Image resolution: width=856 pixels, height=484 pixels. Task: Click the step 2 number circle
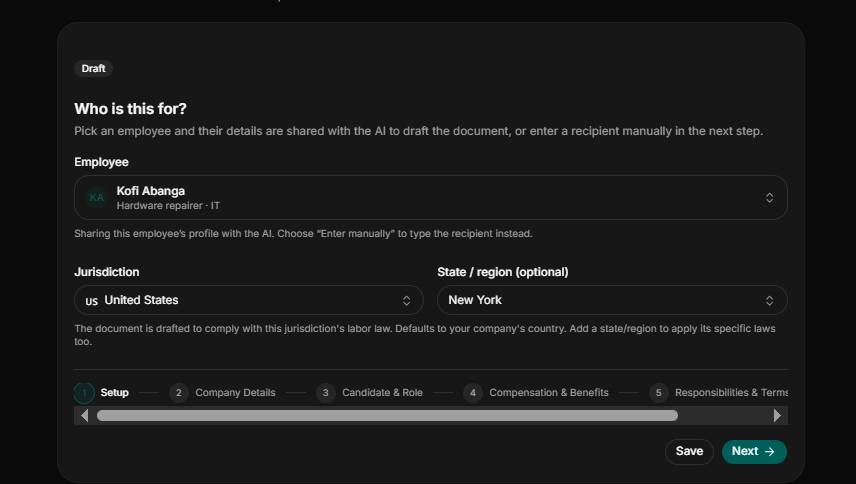tap(179, 393)
